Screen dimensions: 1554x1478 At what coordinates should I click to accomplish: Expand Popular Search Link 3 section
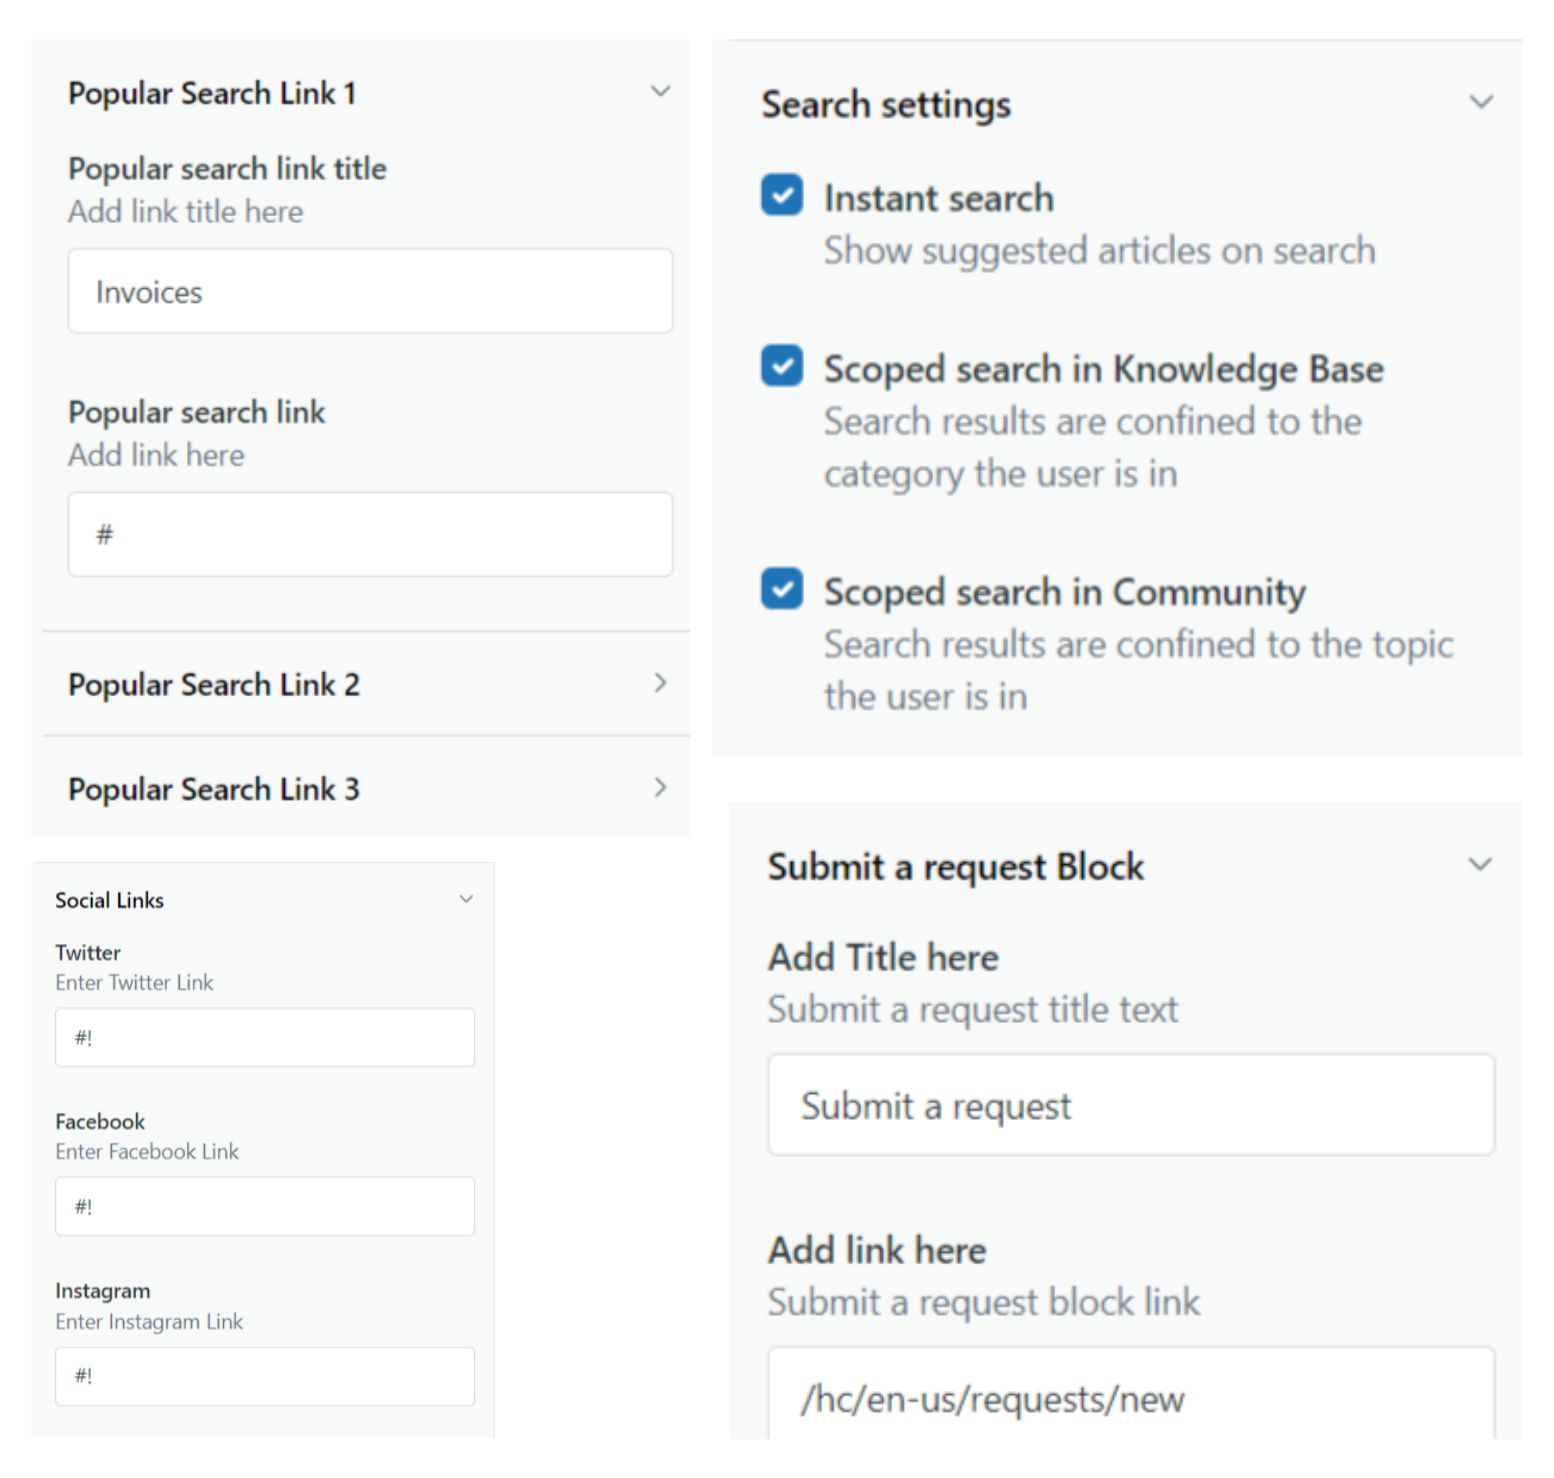(660, 788)
